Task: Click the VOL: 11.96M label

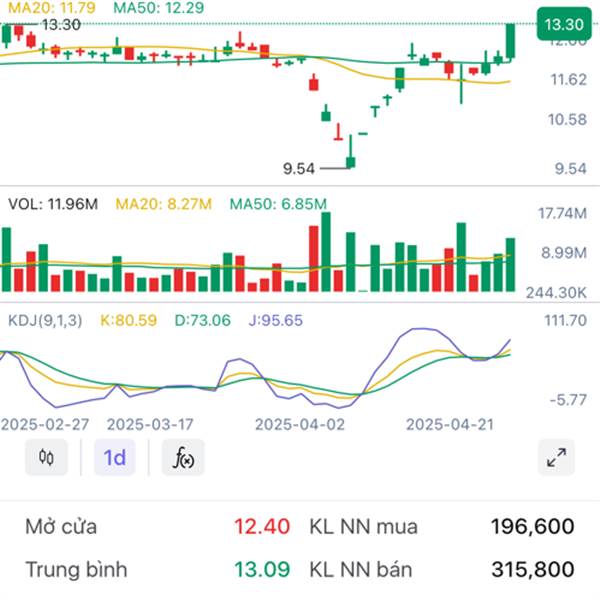Action: (53, 204)
